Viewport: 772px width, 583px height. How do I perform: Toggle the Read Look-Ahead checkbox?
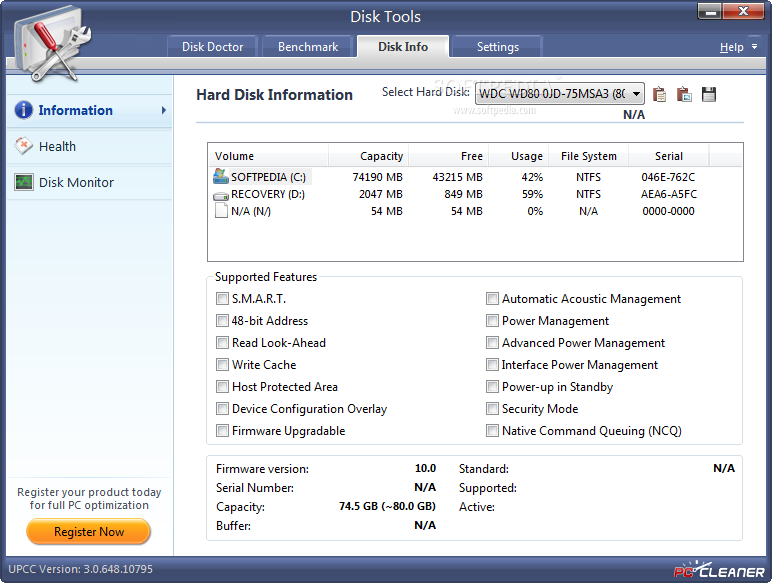click(x=222, y=342)
